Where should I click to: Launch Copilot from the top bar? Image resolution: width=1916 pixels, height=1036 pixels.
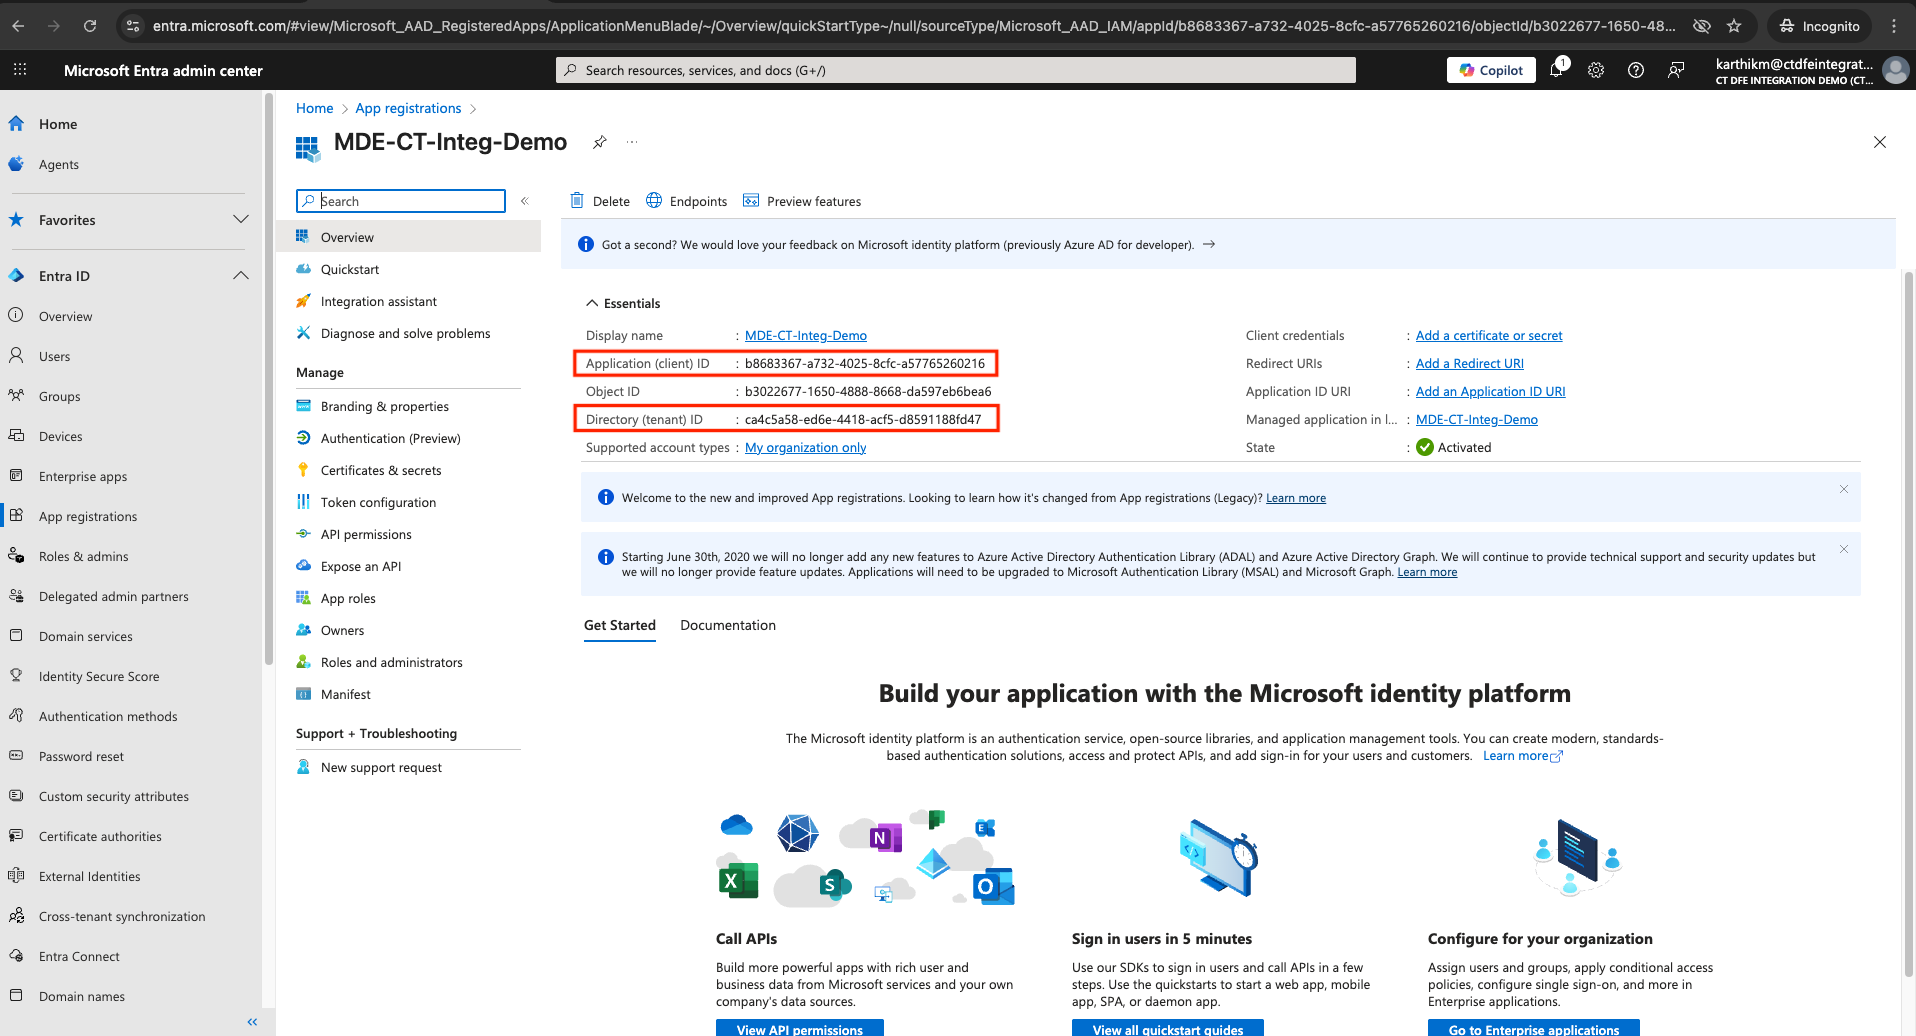point(1490,70)
